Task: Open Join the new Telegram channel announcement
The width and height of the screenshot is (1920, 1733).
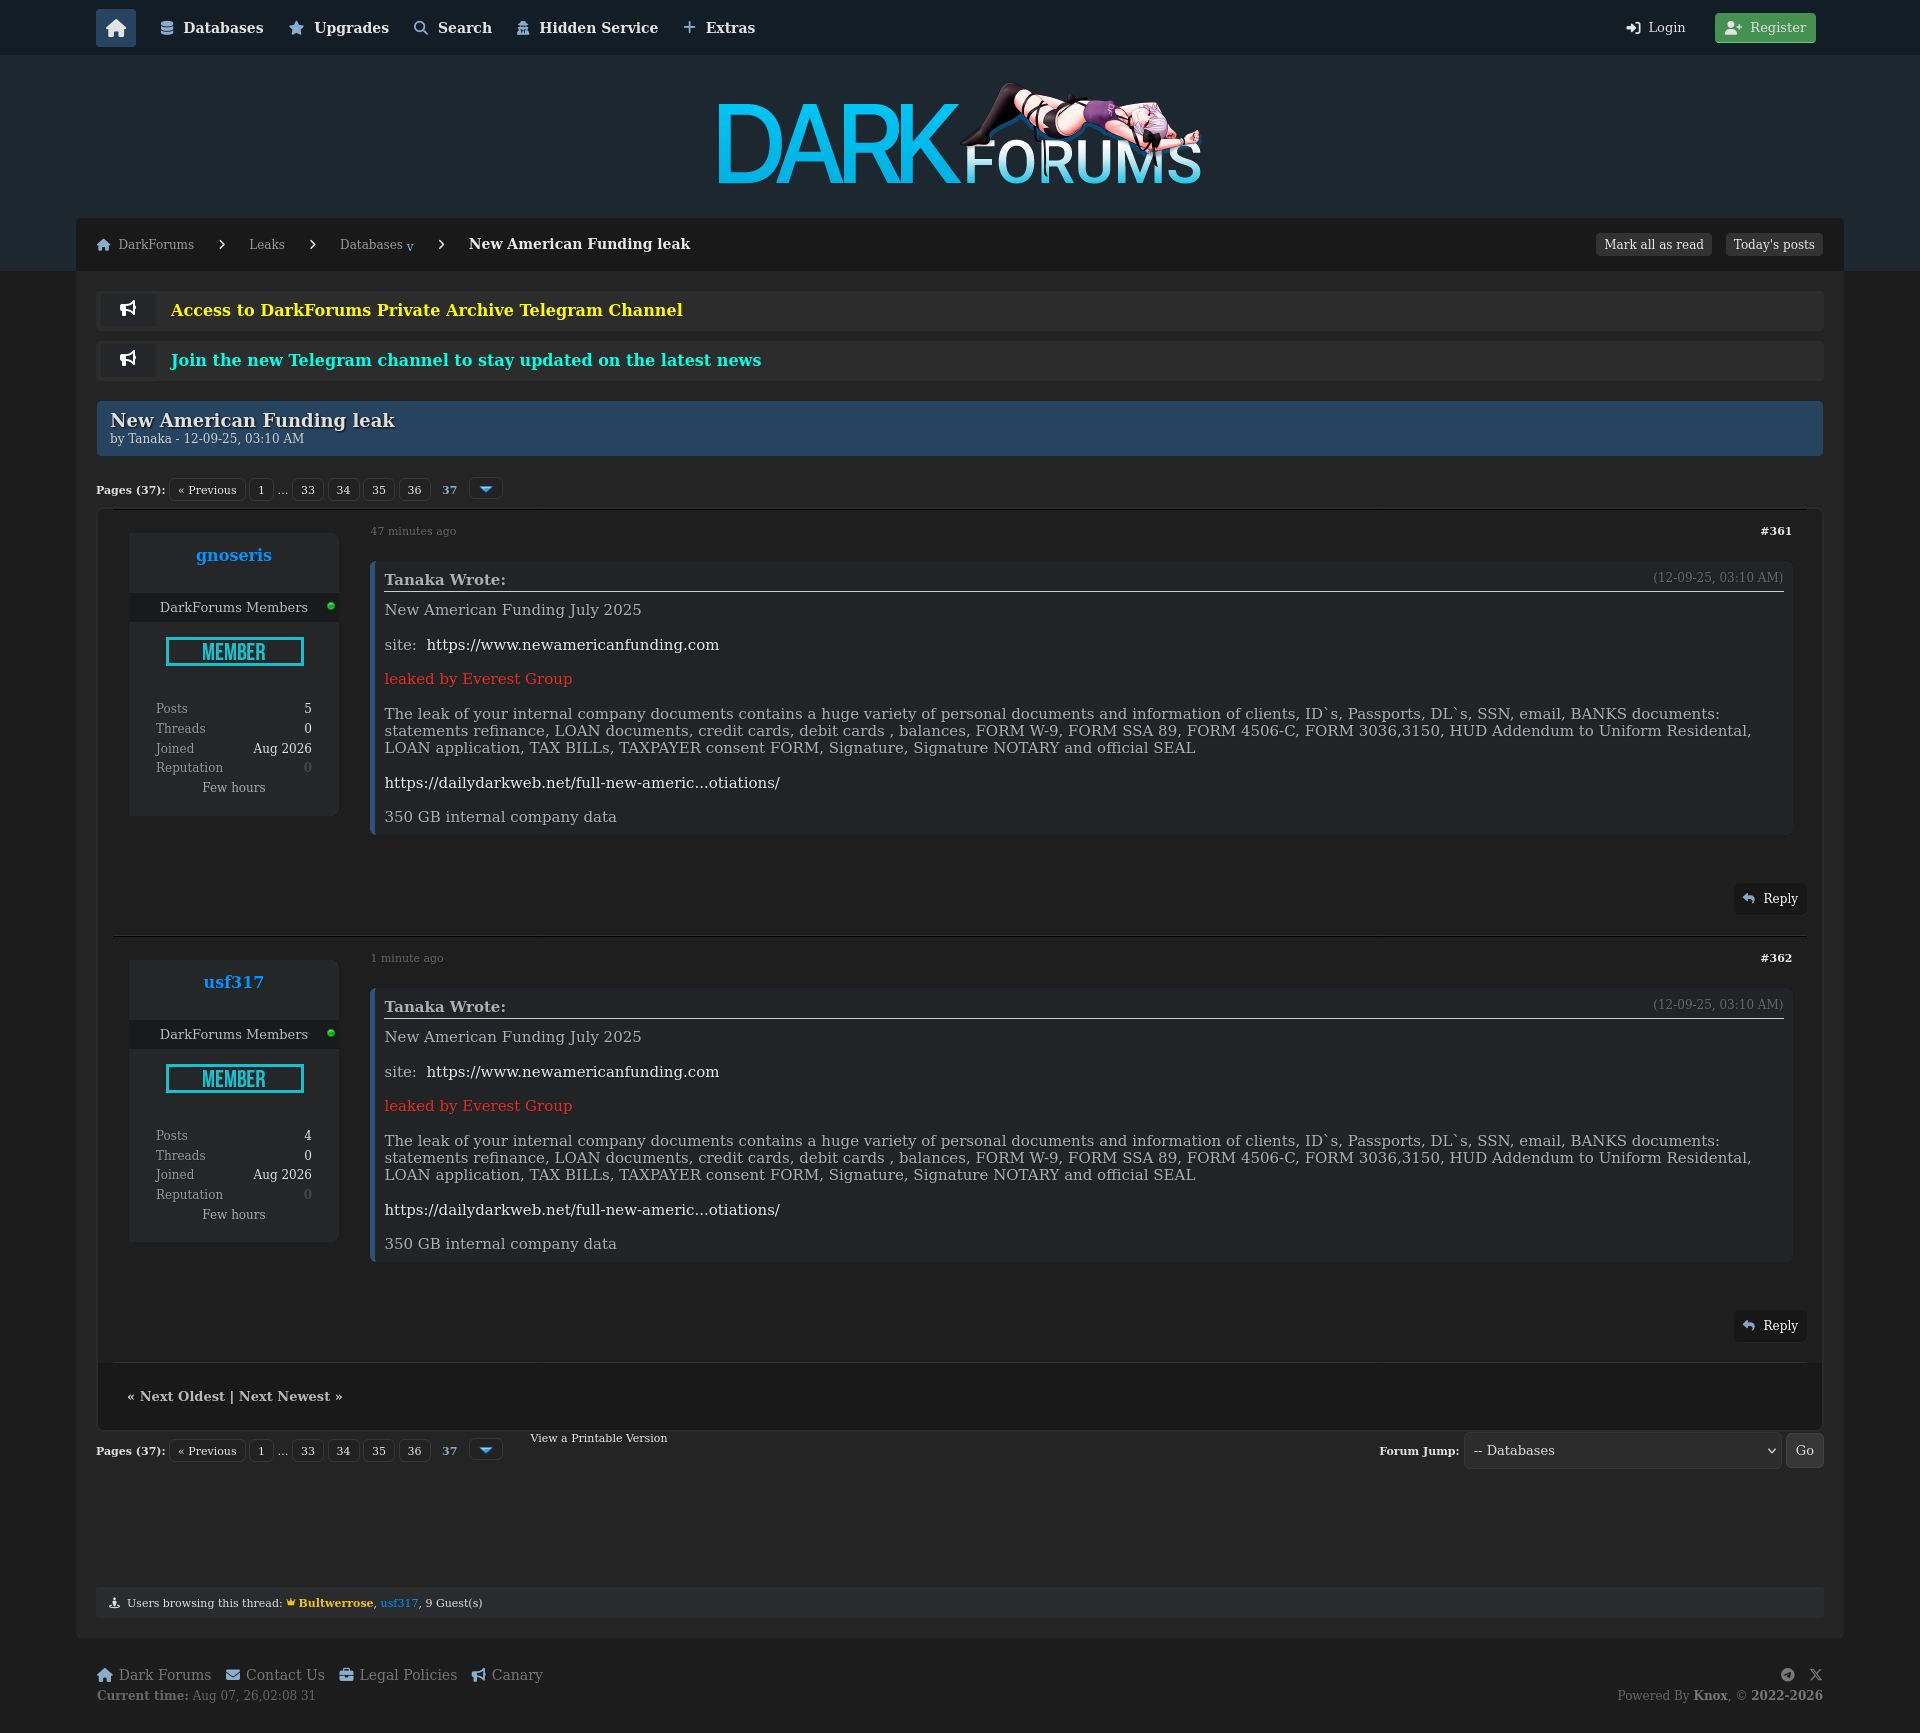Action: [x=466, y=360]
